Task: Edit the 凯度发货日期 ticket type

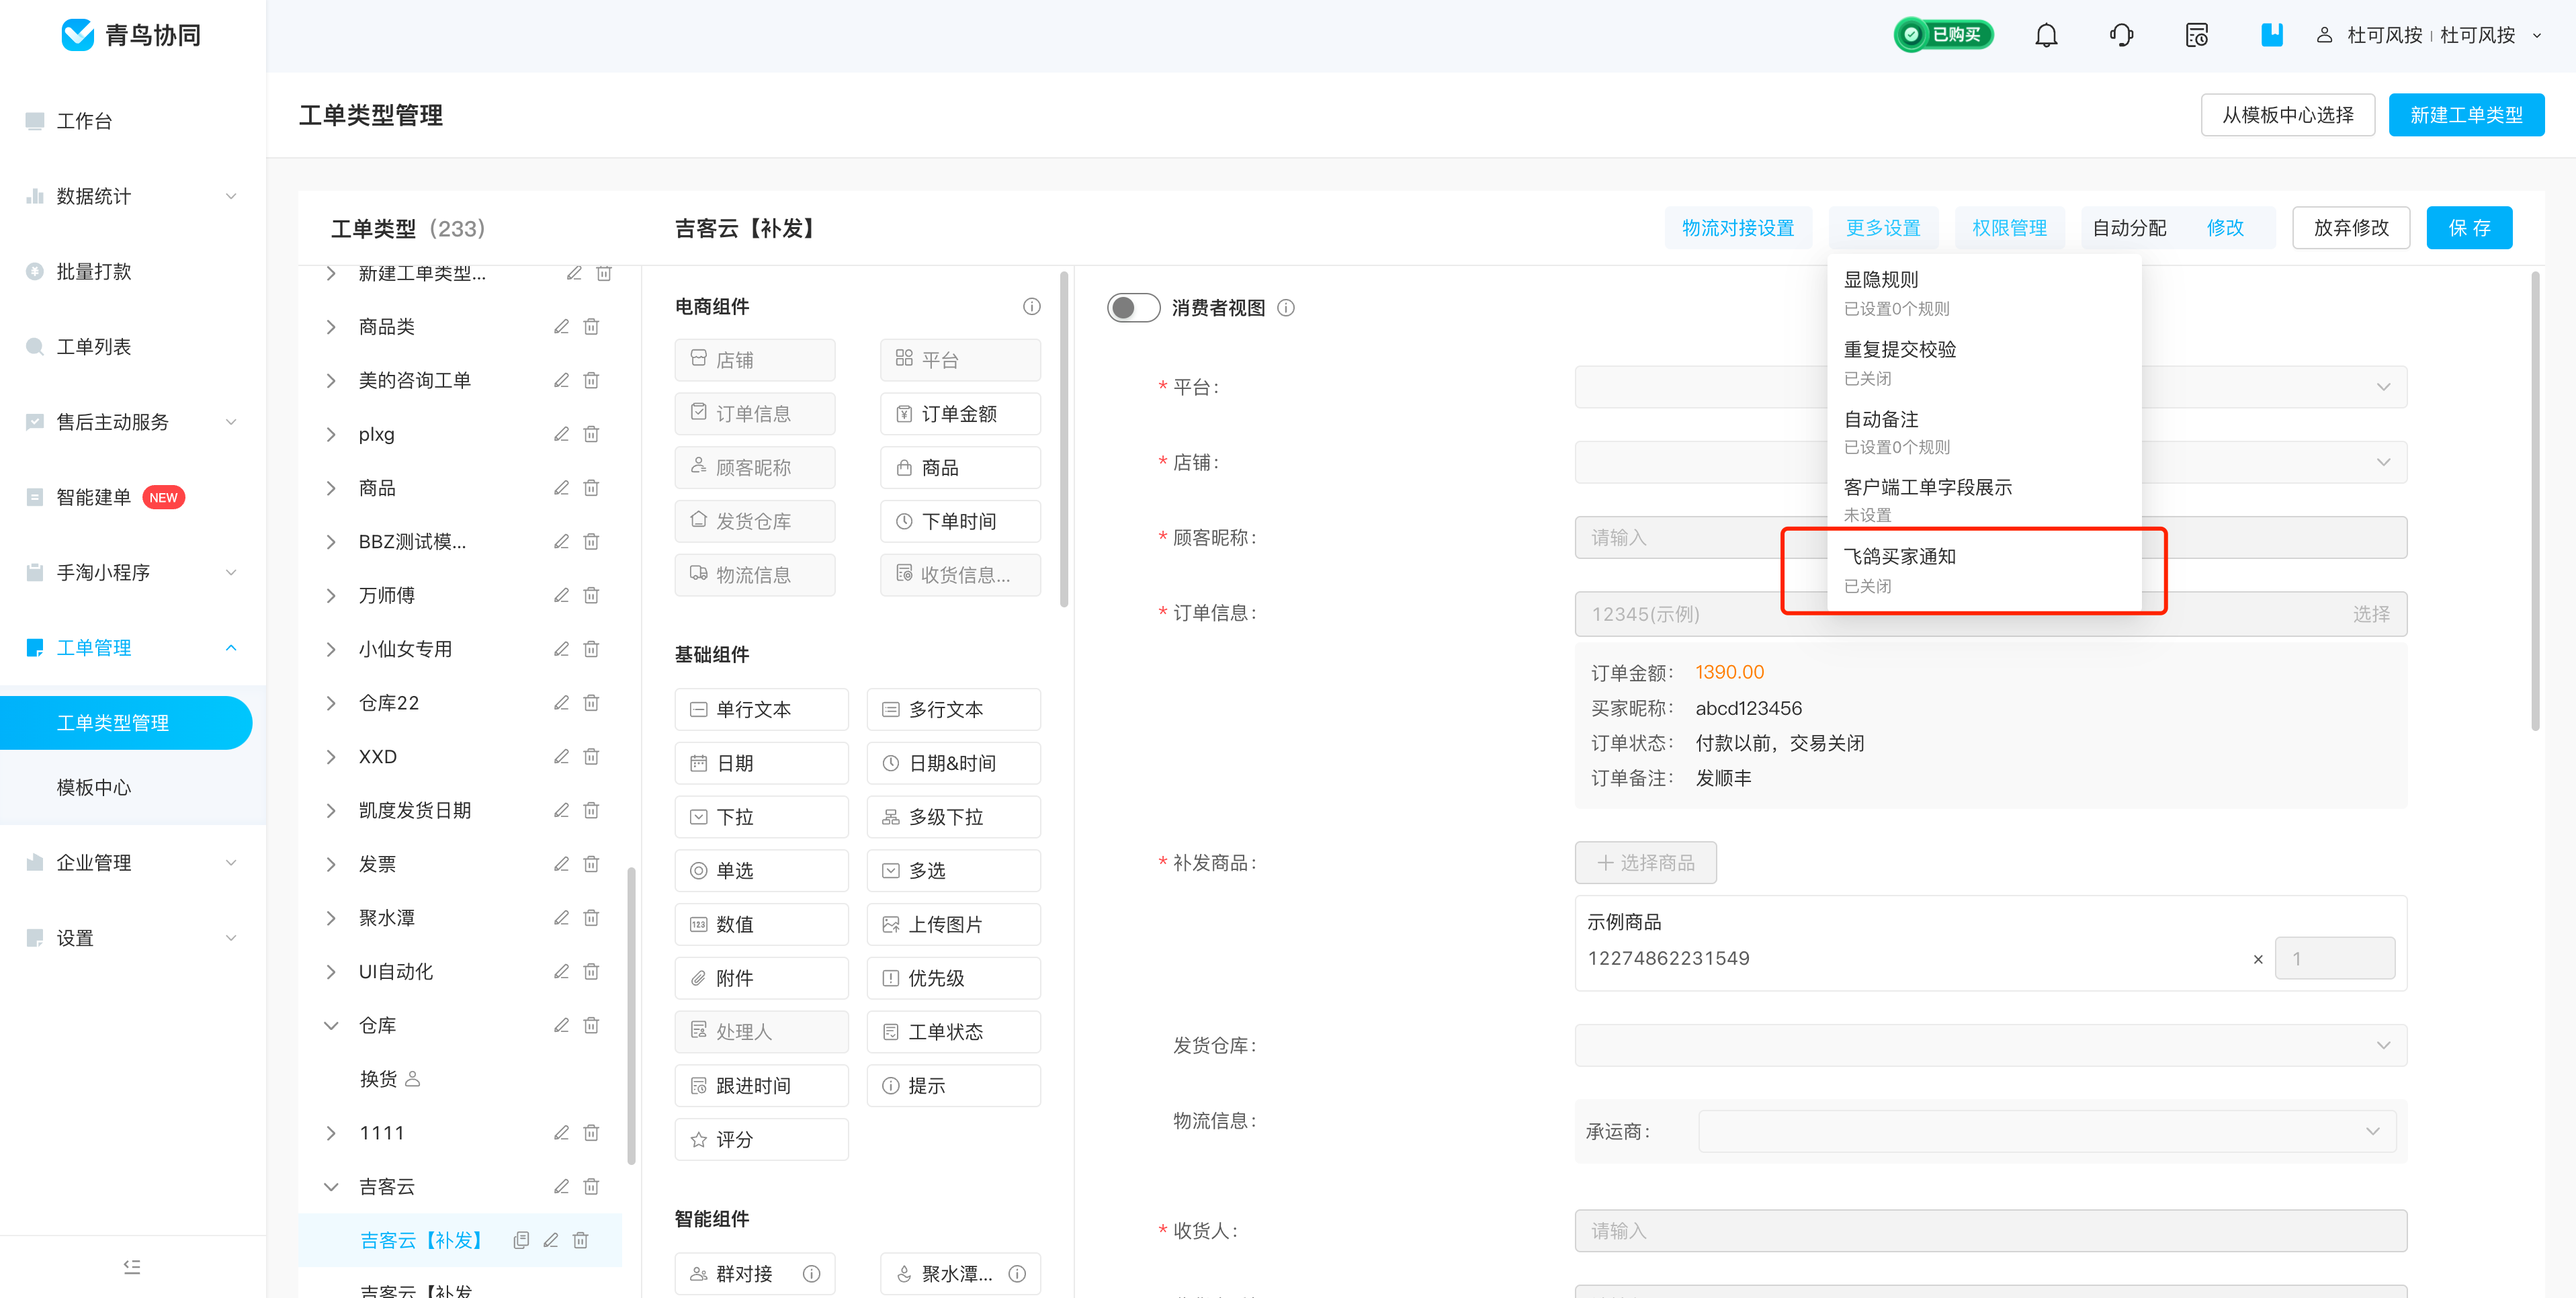Action: coord(561,810)
